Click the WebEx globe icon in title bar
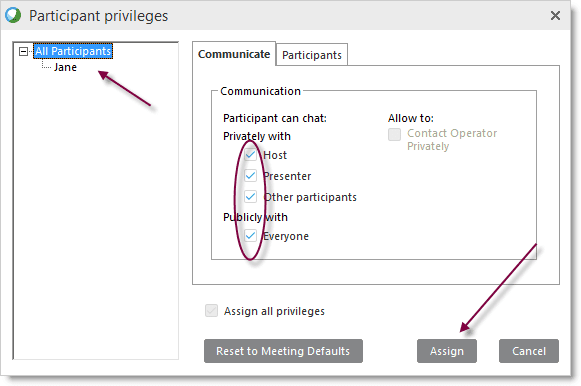 pyautogui.click(x=13, y=16)
